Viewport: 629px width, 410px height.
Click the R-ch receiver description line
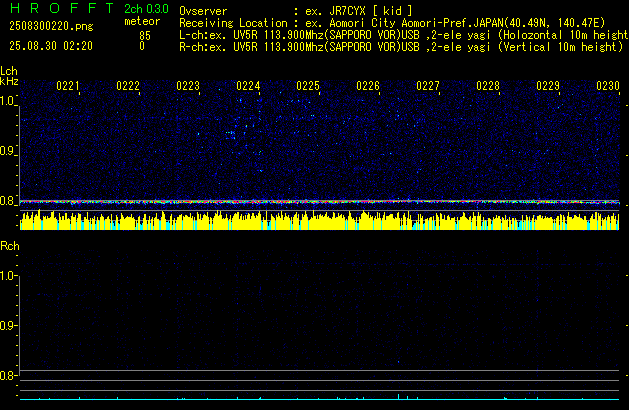pos(401,47)
